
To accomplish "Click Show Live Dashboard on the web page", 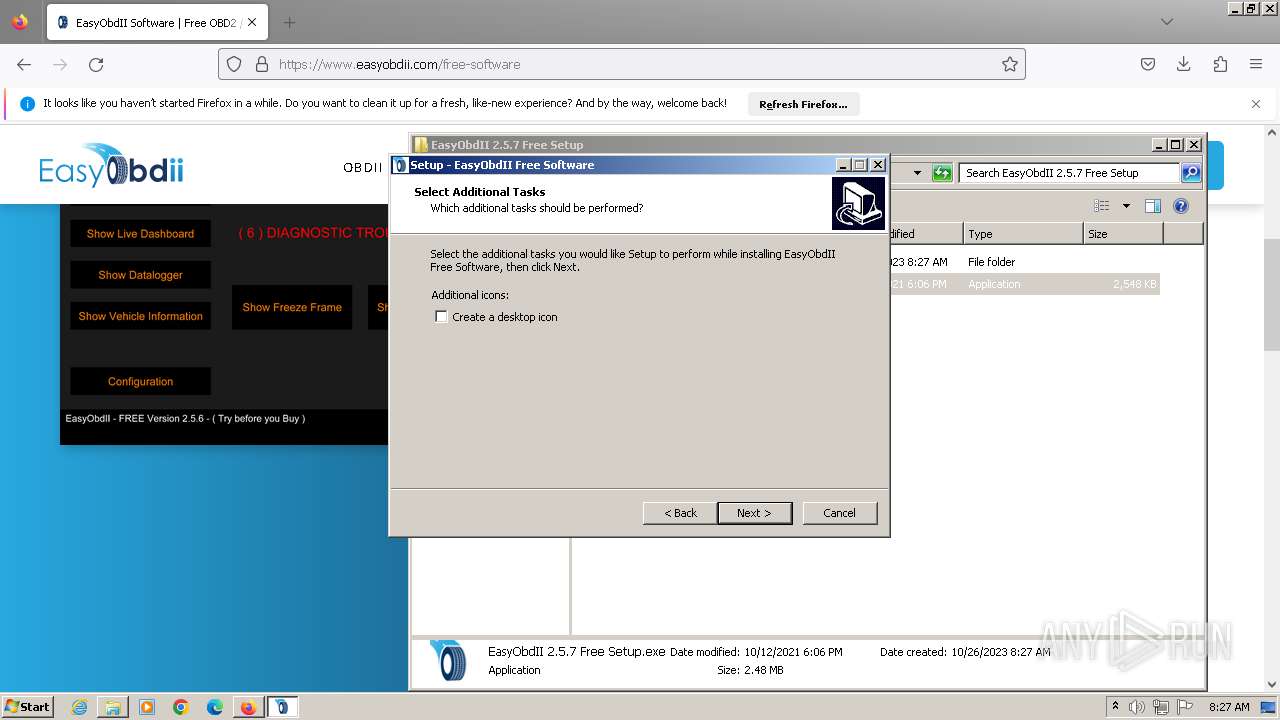I will (140, 234).
